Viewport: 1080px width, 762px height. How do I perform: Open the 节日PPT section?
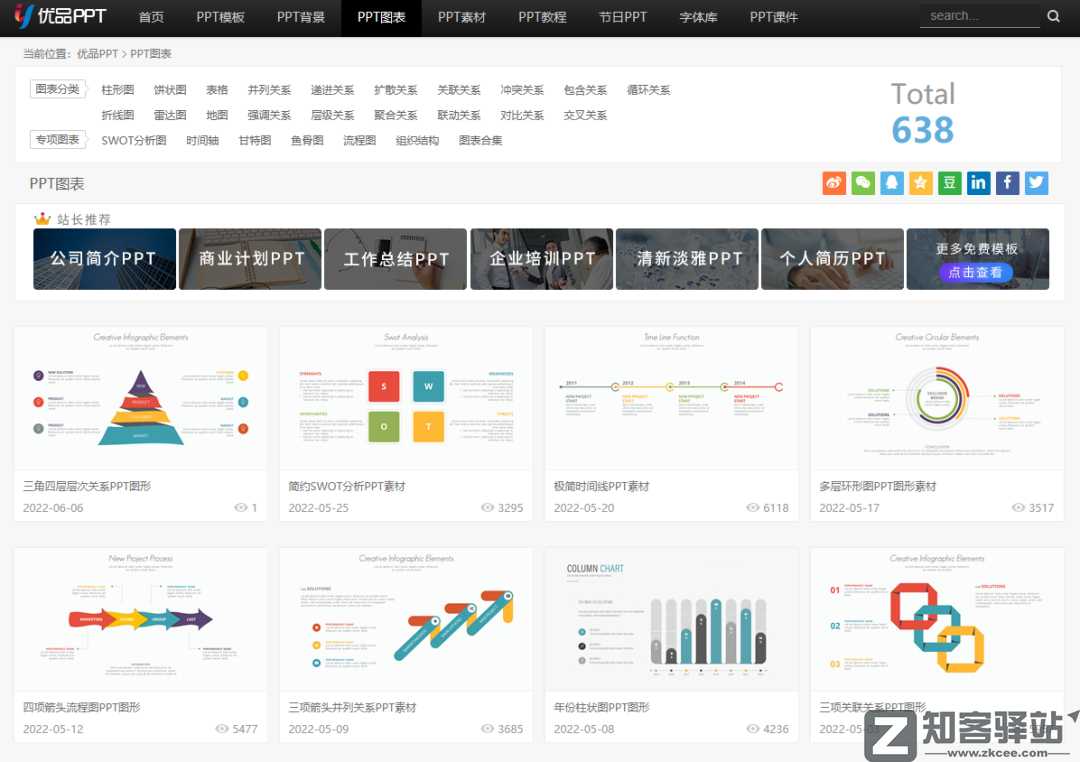(622, 17)
